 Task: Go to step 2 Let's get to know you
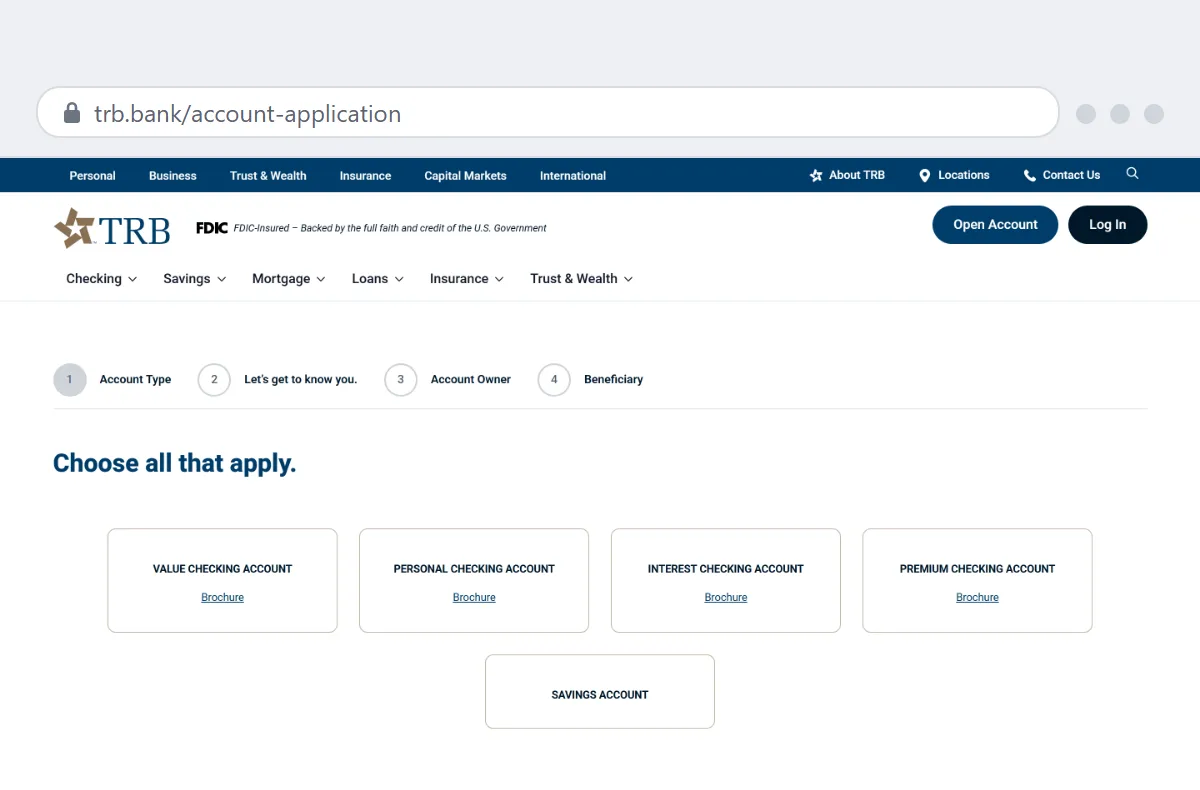pos(277,380)
